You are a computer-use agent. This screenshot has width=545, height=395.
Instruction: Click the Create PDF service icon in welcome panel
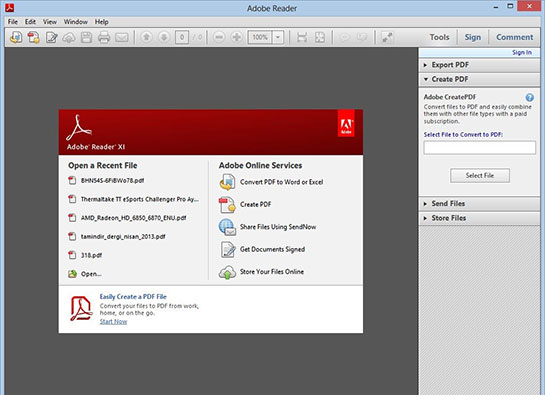[x=227, y=204]
